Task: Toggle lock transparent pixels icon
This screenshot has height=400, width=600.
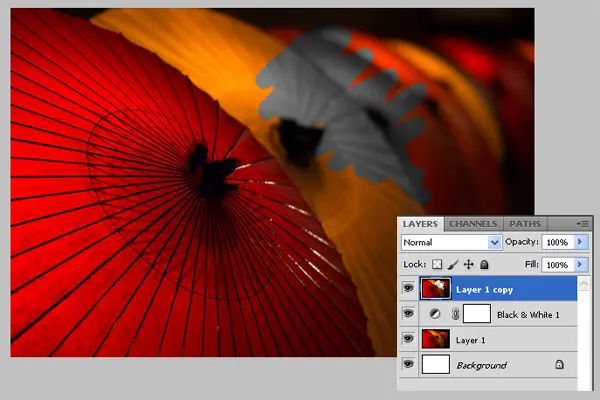Action: pyautogui.click(x=437, y=264)
